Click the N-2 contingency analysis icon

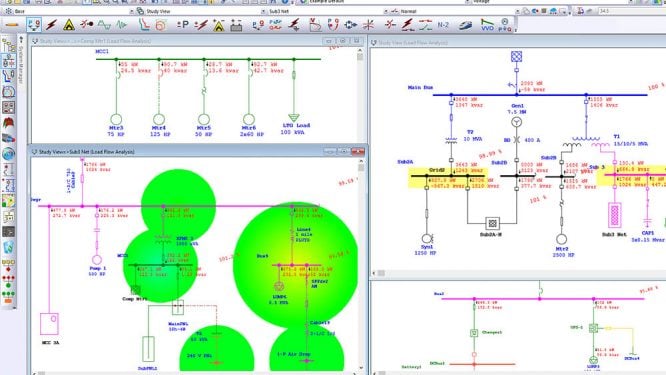pos(443,25)
